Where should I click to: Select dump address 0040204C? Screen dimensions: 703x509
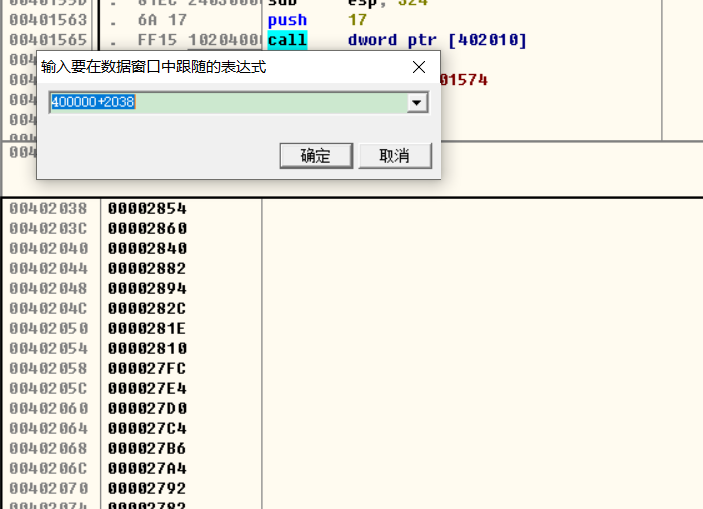[48, 309]
